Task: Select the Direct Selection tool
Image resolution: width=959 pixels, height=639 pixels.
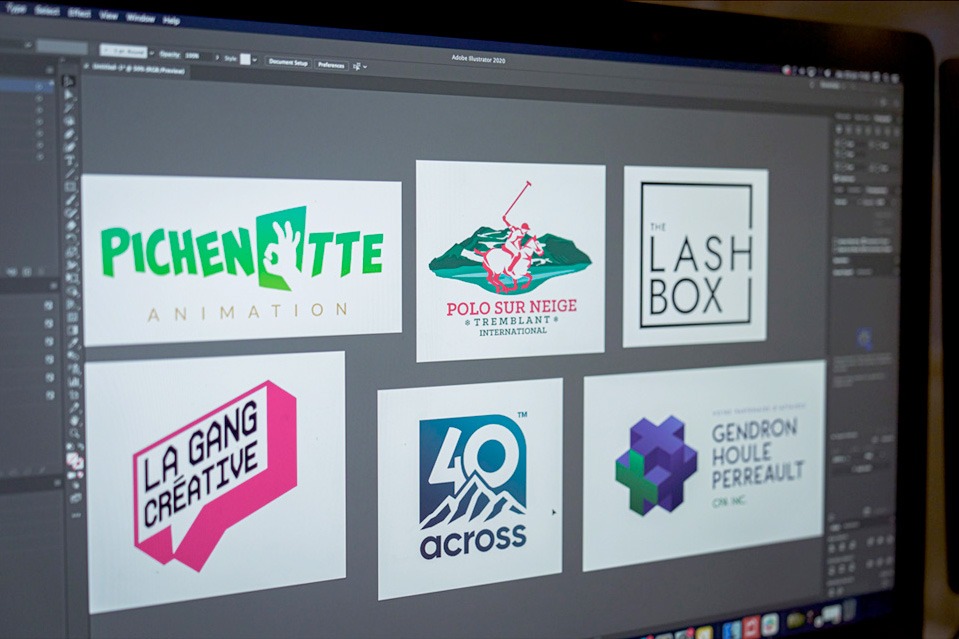Action: pos(68,94)
